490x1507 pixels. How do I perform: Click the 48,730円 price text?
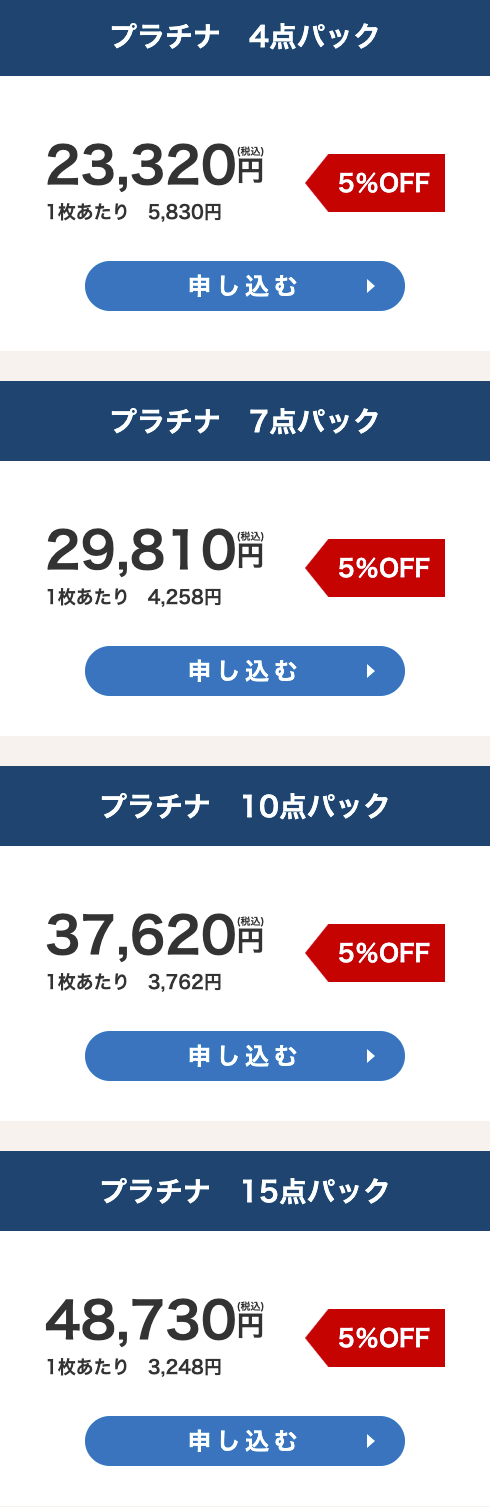[x=155, y=1321]
